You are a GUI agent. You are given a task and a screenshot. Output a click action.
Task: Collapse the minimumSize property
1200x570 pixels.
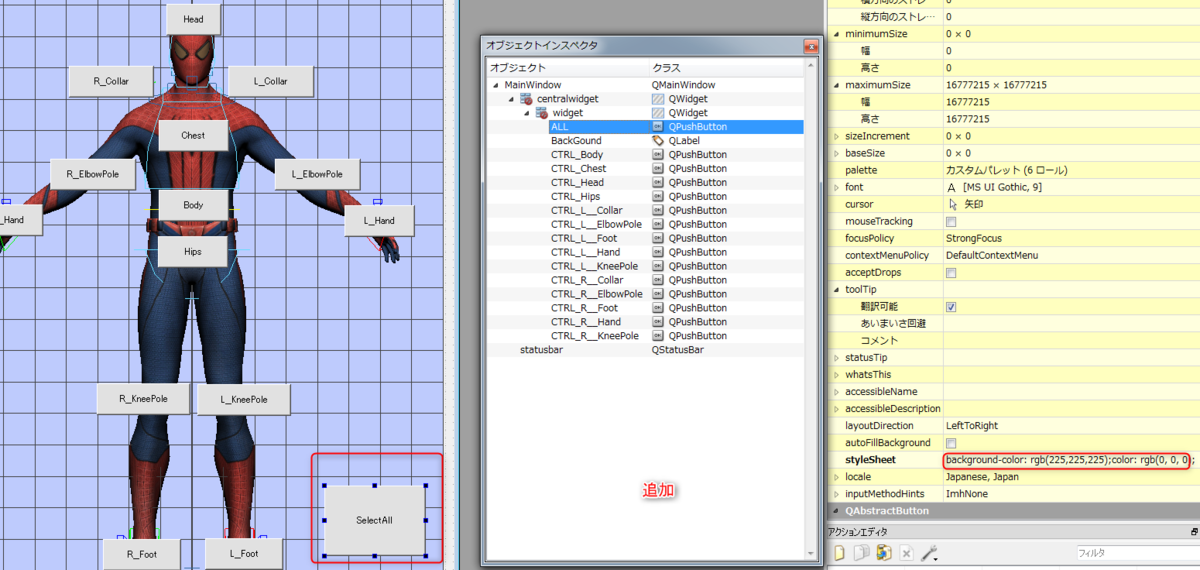(837, 34)
